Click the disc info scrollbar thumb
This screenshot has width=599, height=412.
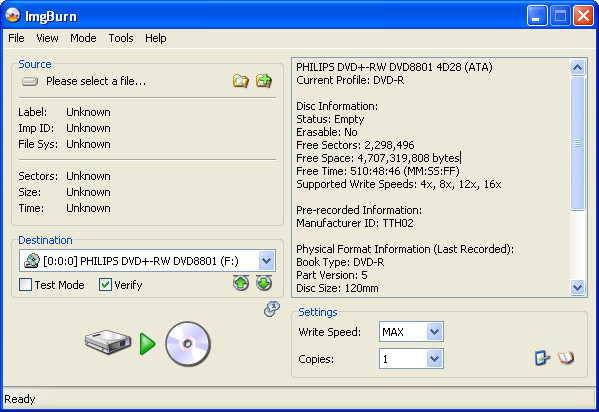(x=577, y=143)
